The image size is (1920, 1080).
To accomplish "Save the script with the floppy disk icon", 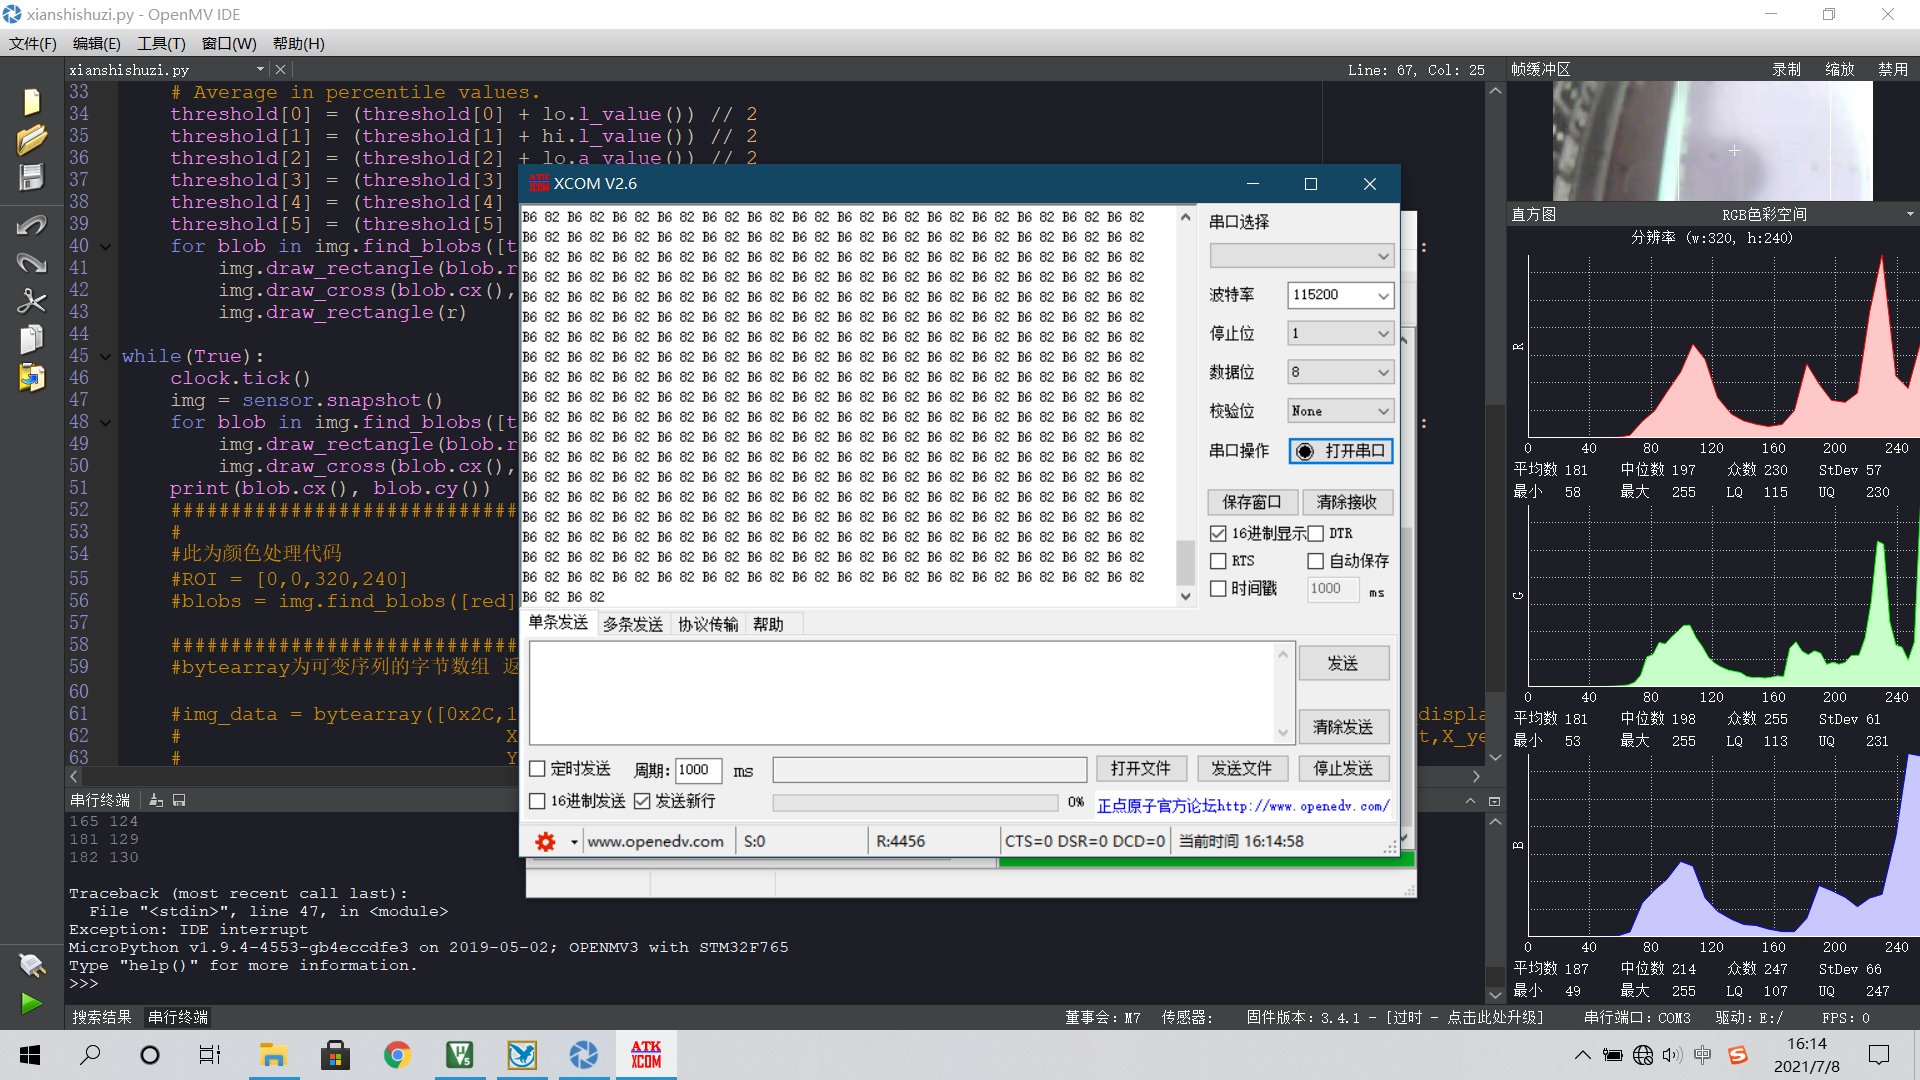I will 31,175.
